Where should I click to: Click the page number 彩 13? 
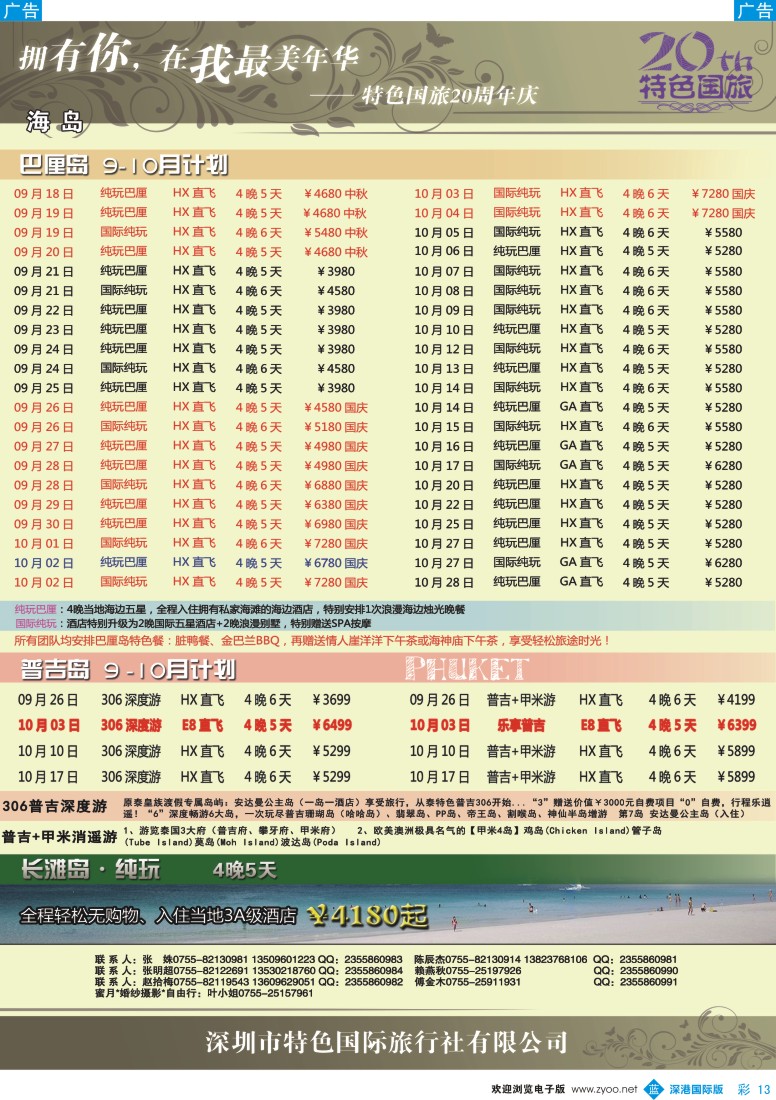(x=754, y=1089)
